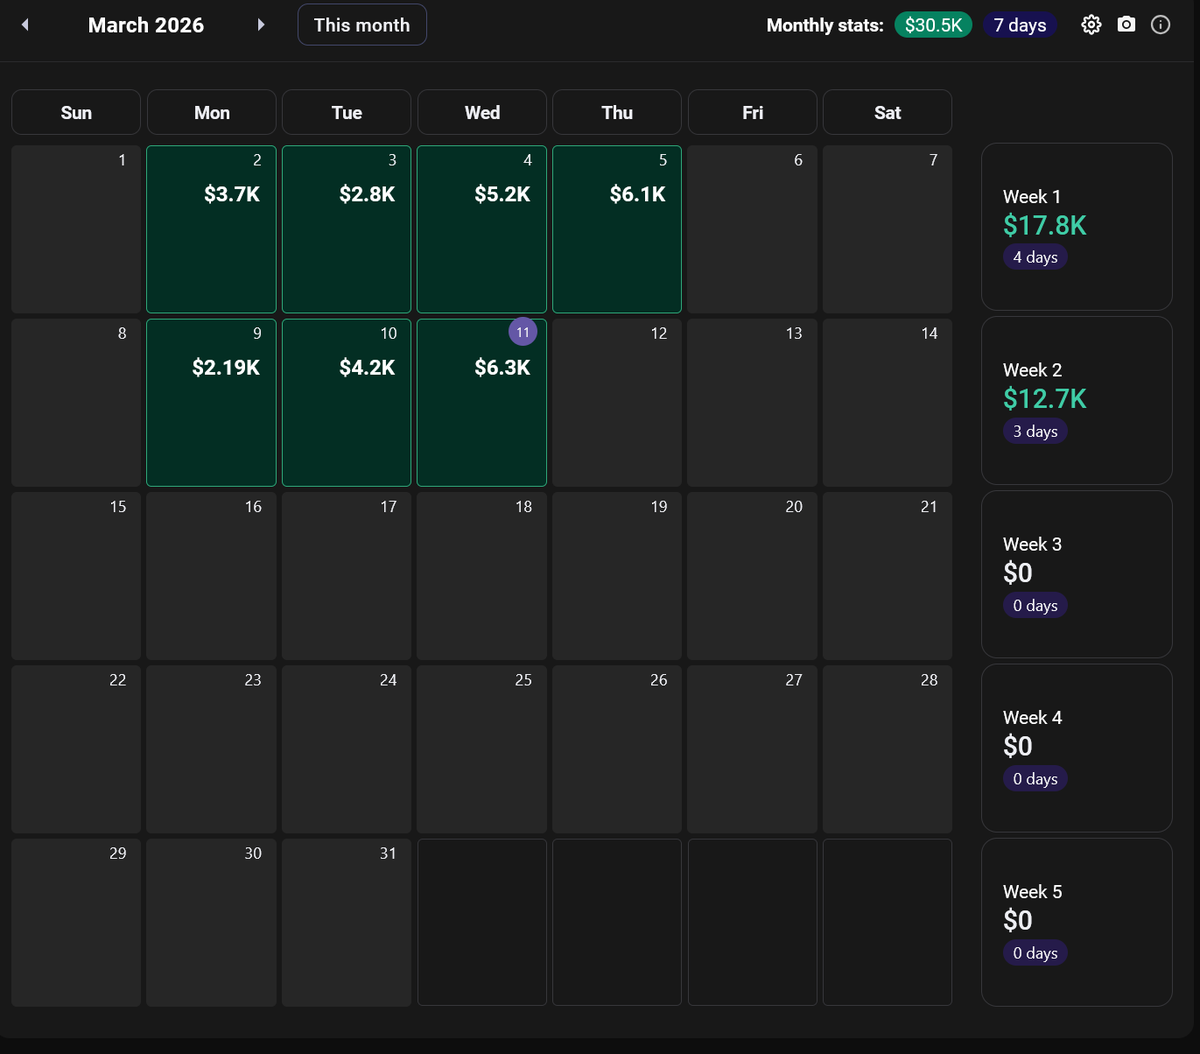Select the empty March 14 cell
1200x1054 pixels.
tap(888, 403)
